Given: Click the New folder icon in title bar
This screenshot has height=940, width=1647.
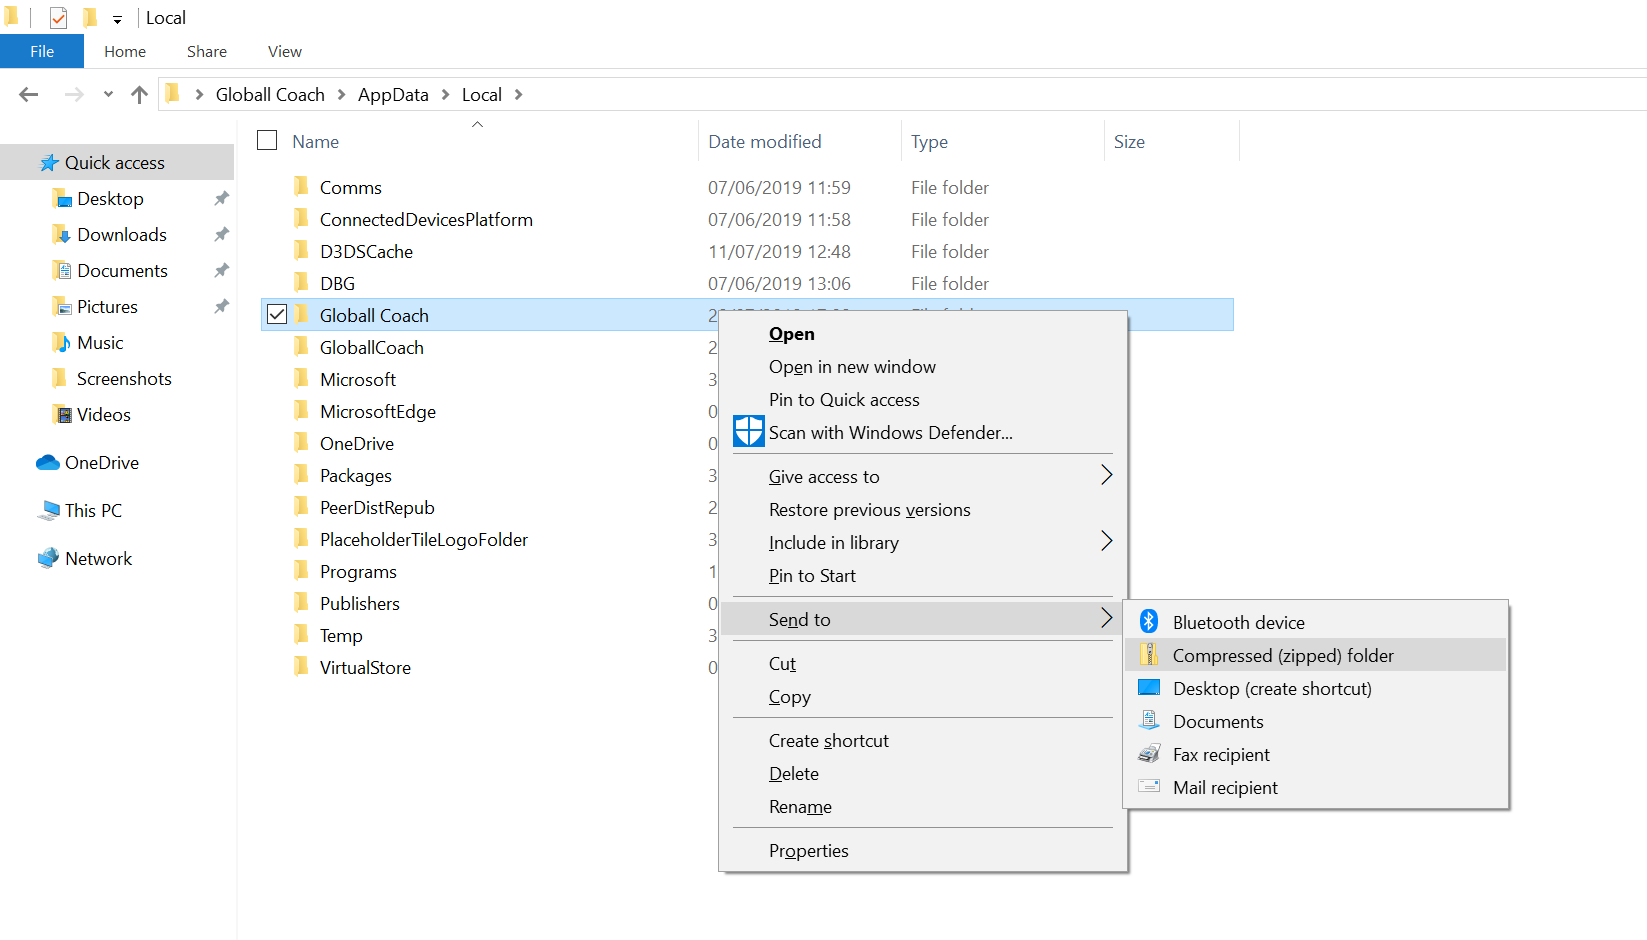Looking at the screenshot, I should [x=89, y=17].
